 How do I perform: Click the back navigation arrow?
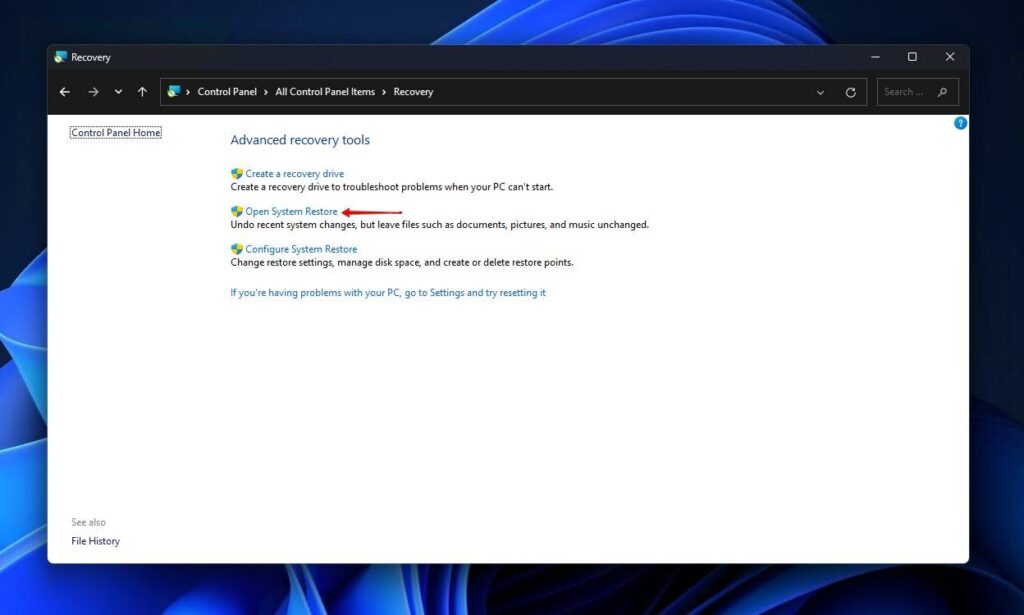pyautogui.click(x=64, y=91)
